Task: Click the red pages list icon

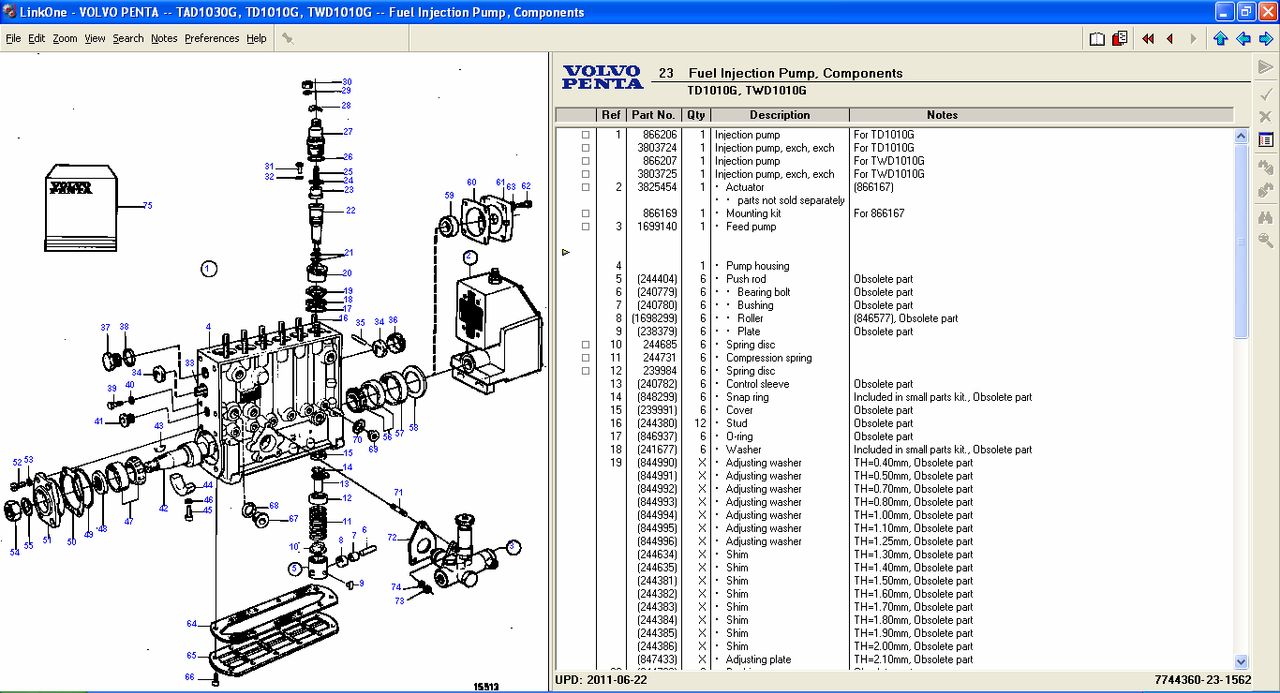Action: coord(1120,39)
